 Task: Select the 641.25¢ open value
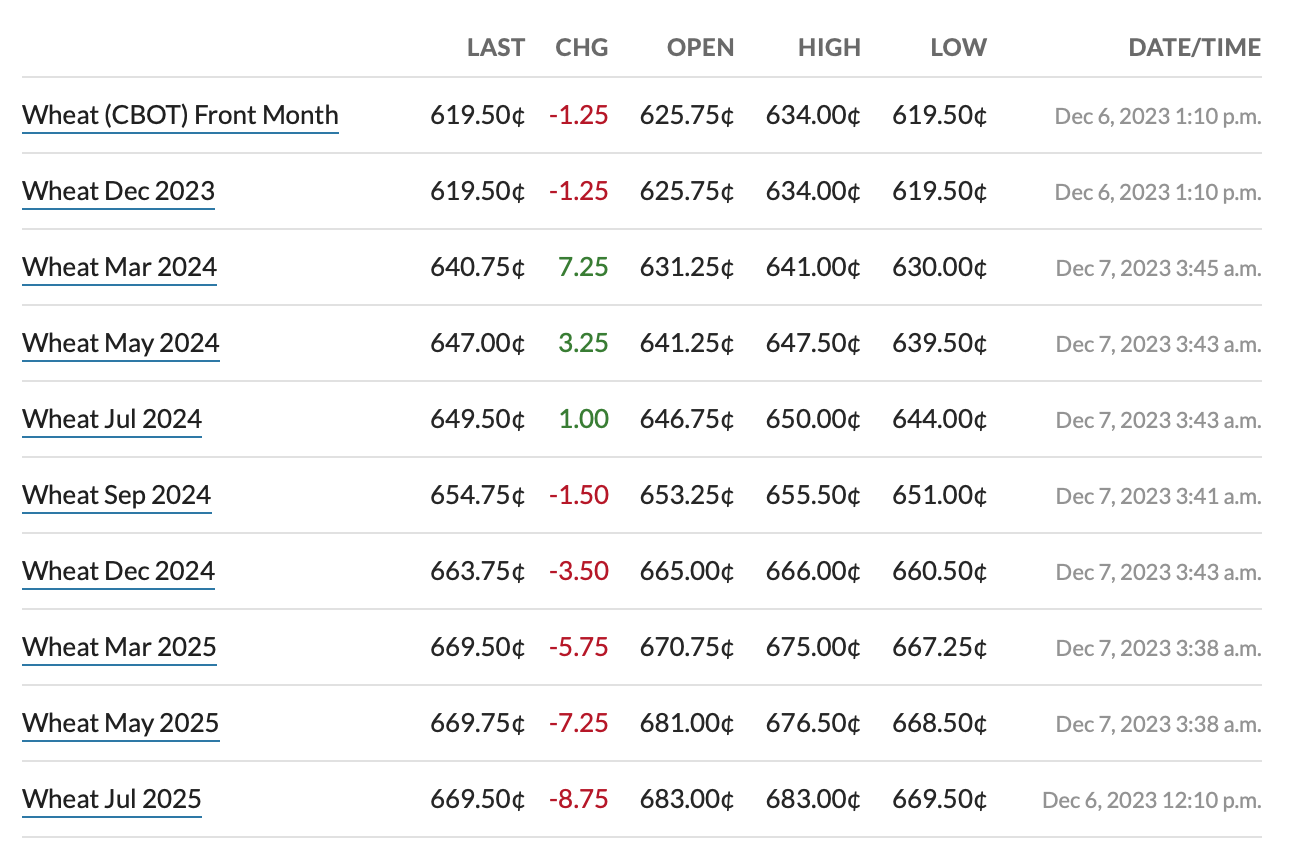687,344
